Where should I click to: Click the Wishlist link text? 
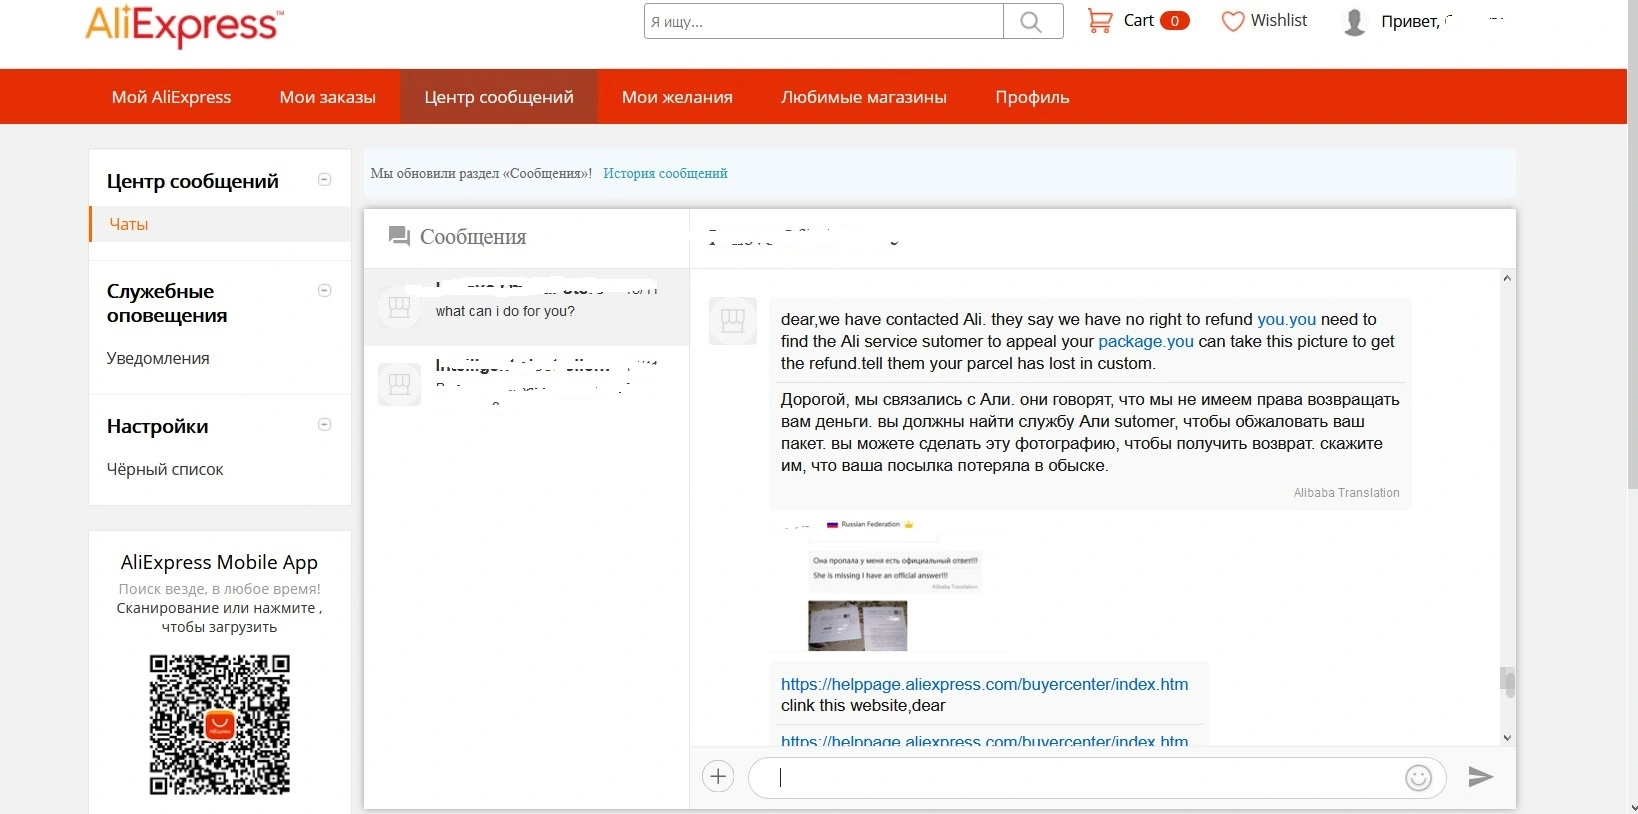tap(1279, 20)
